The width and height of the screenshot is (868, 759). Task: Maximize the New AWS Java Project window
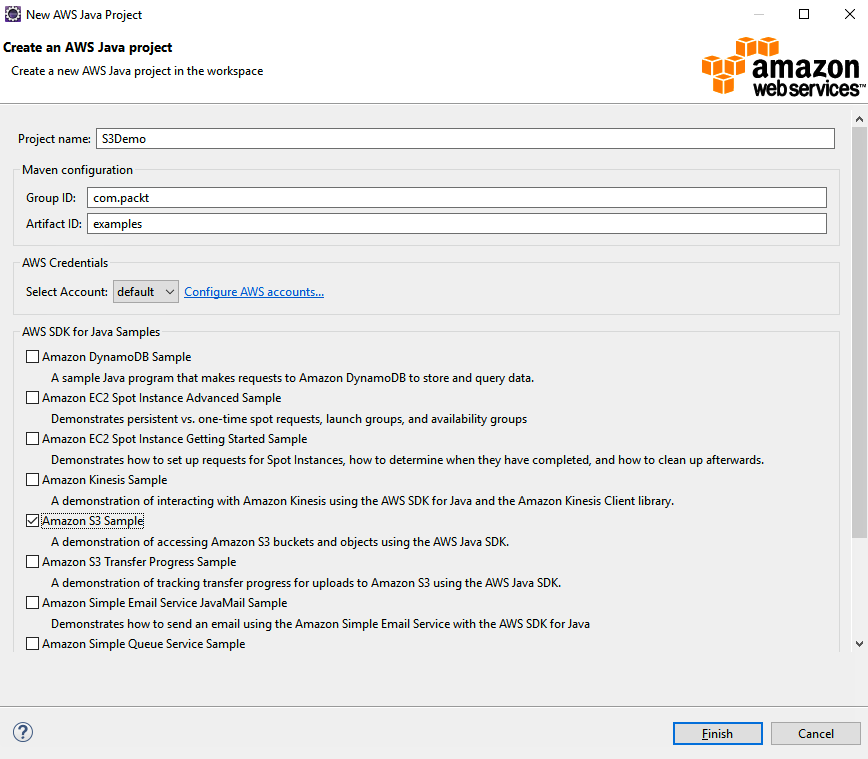click(x=804, y=14)
